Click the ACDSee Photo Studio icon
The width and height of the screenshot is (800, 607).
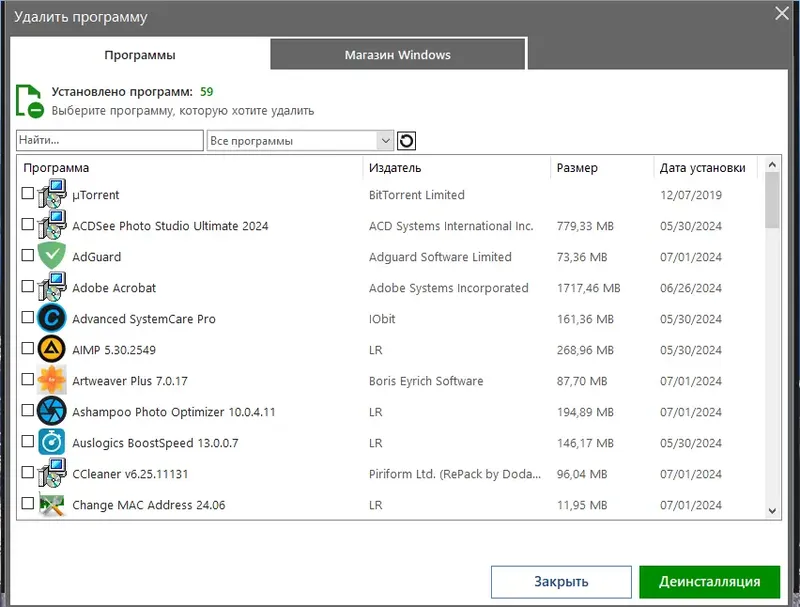click(51, 226)
